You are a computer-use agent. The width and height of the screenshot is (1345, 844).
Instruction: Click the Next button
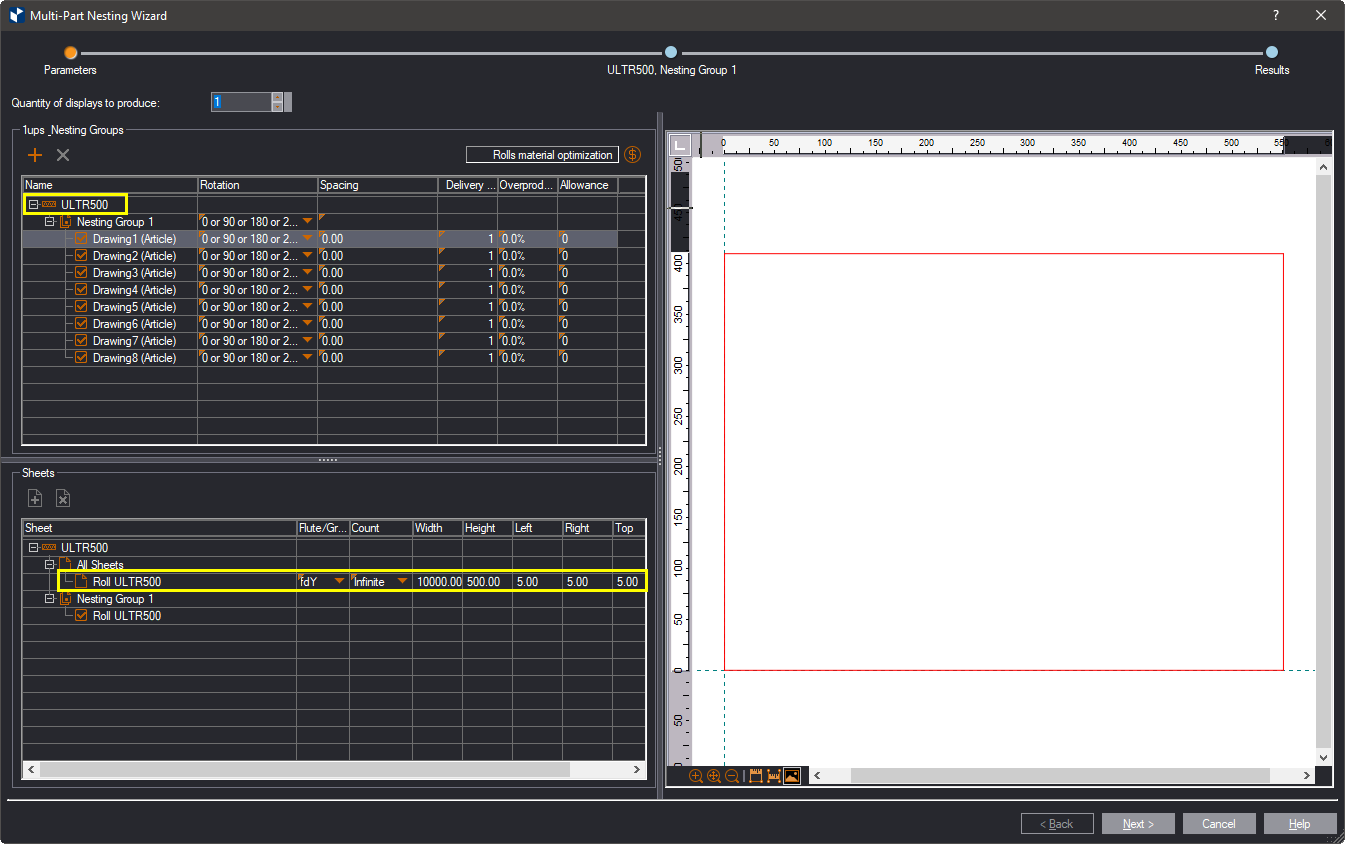tap(1138, 824)
